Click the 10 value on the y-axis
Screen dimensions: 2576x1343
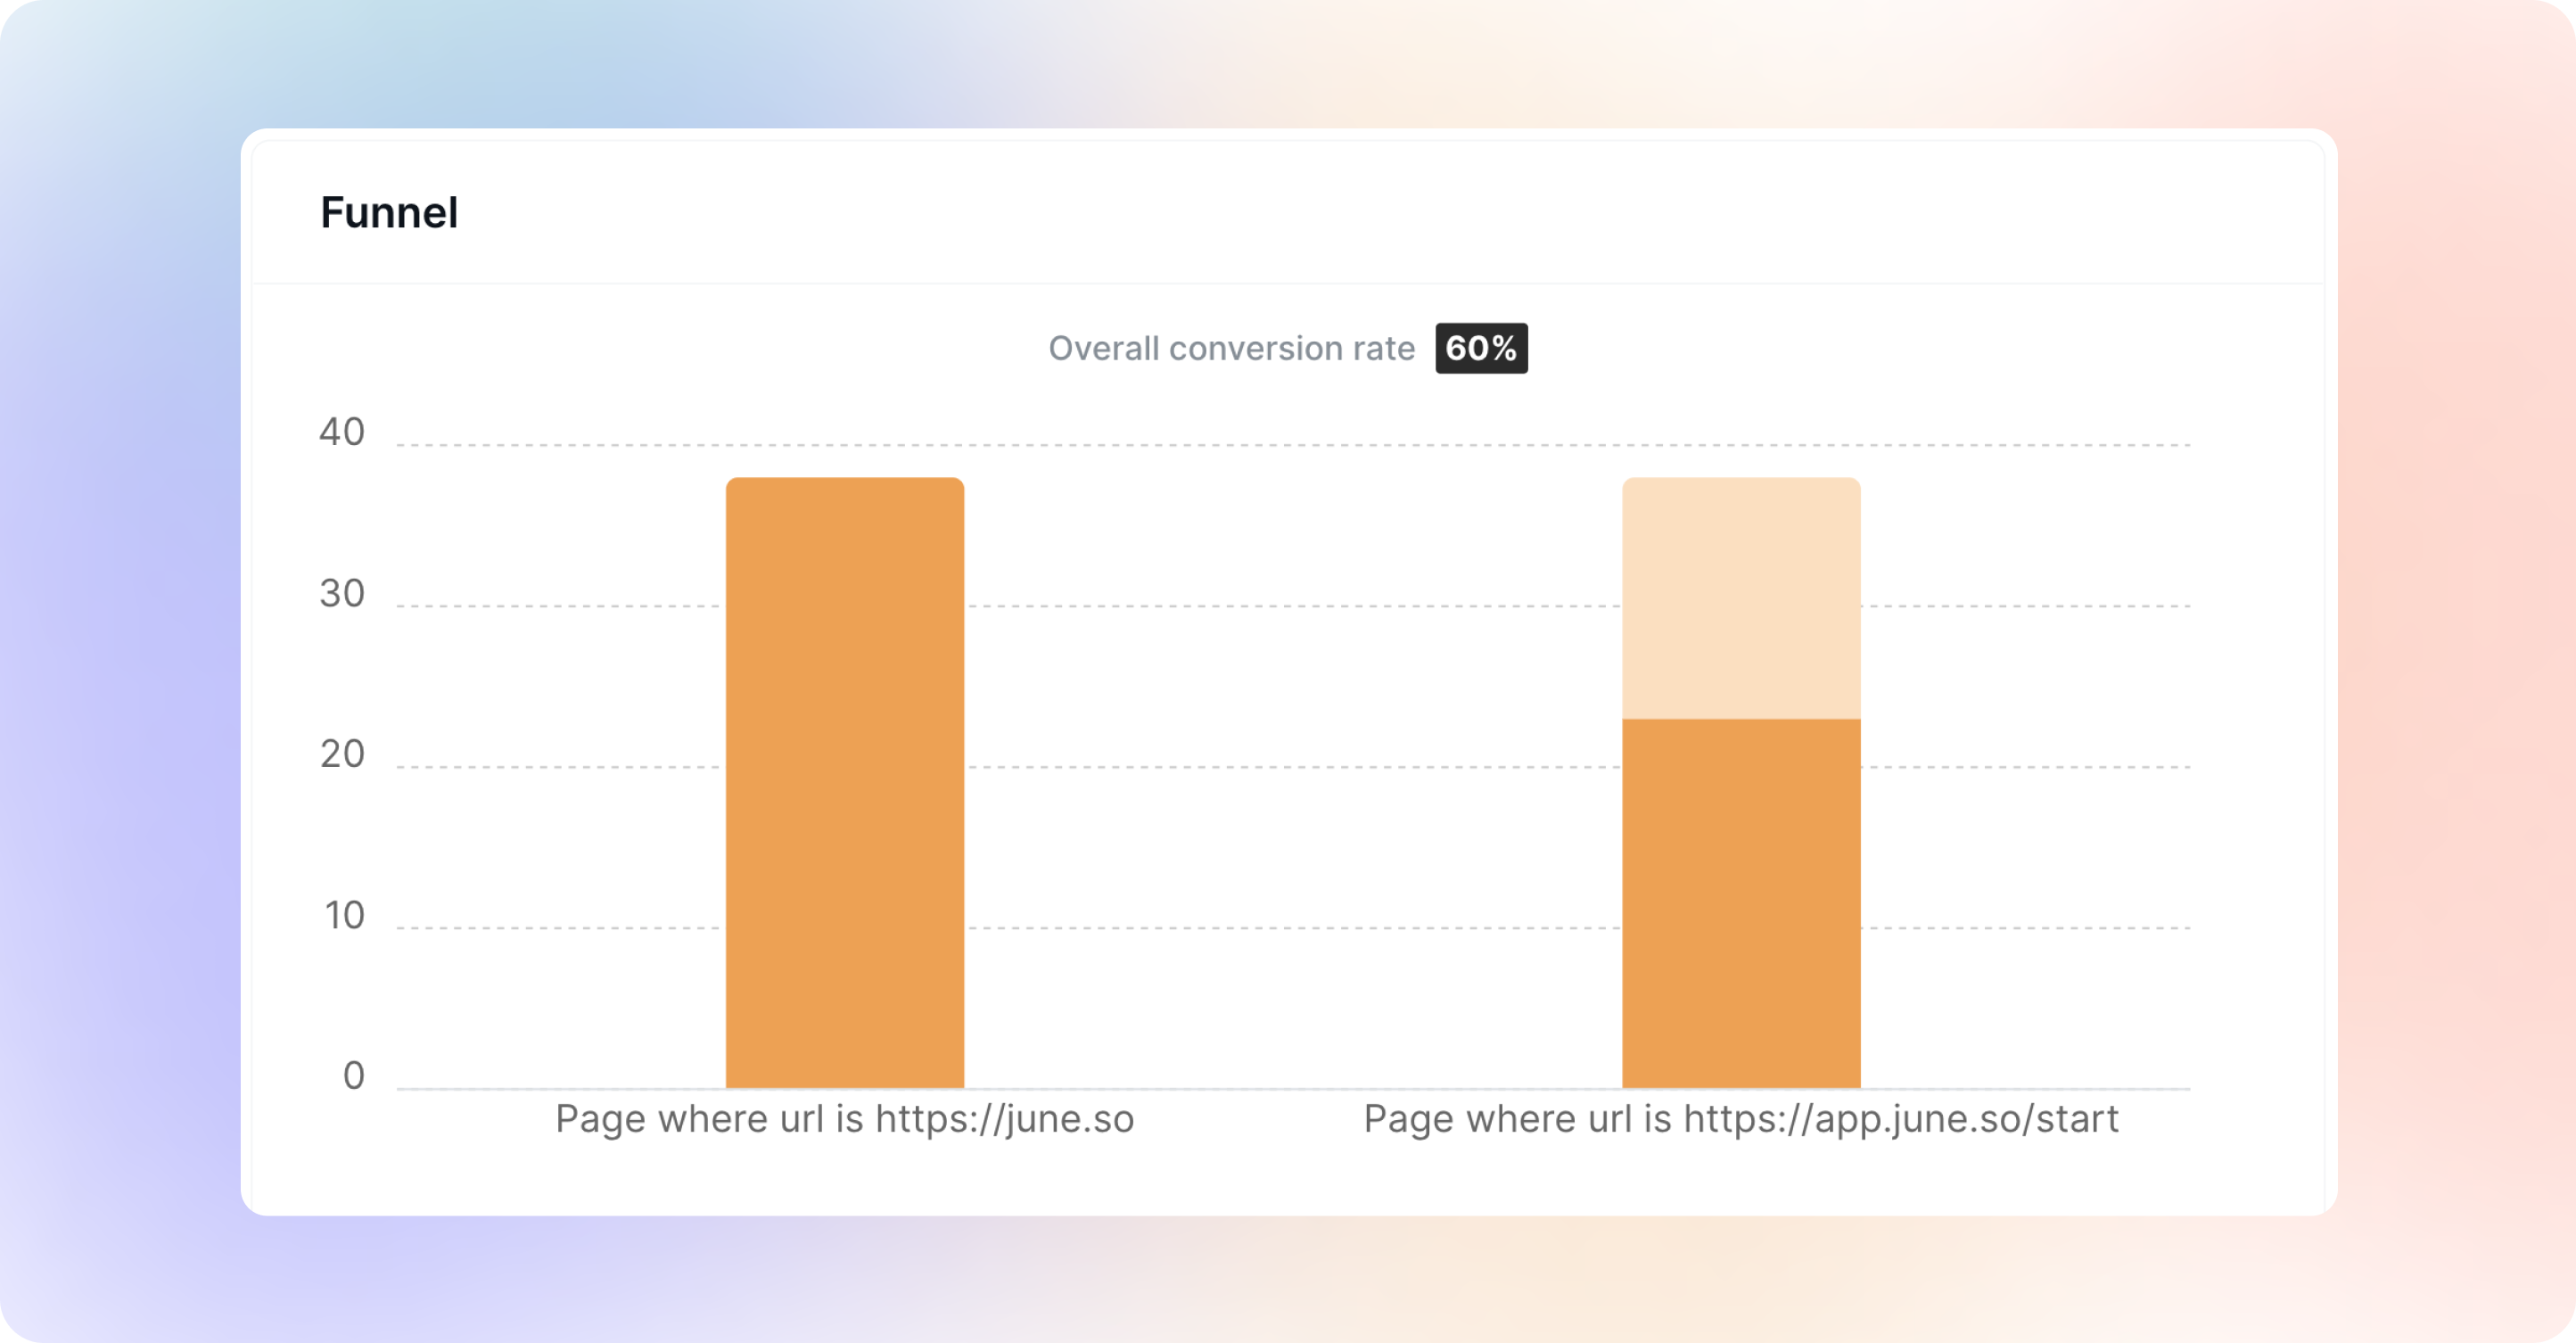coord(344,916)
